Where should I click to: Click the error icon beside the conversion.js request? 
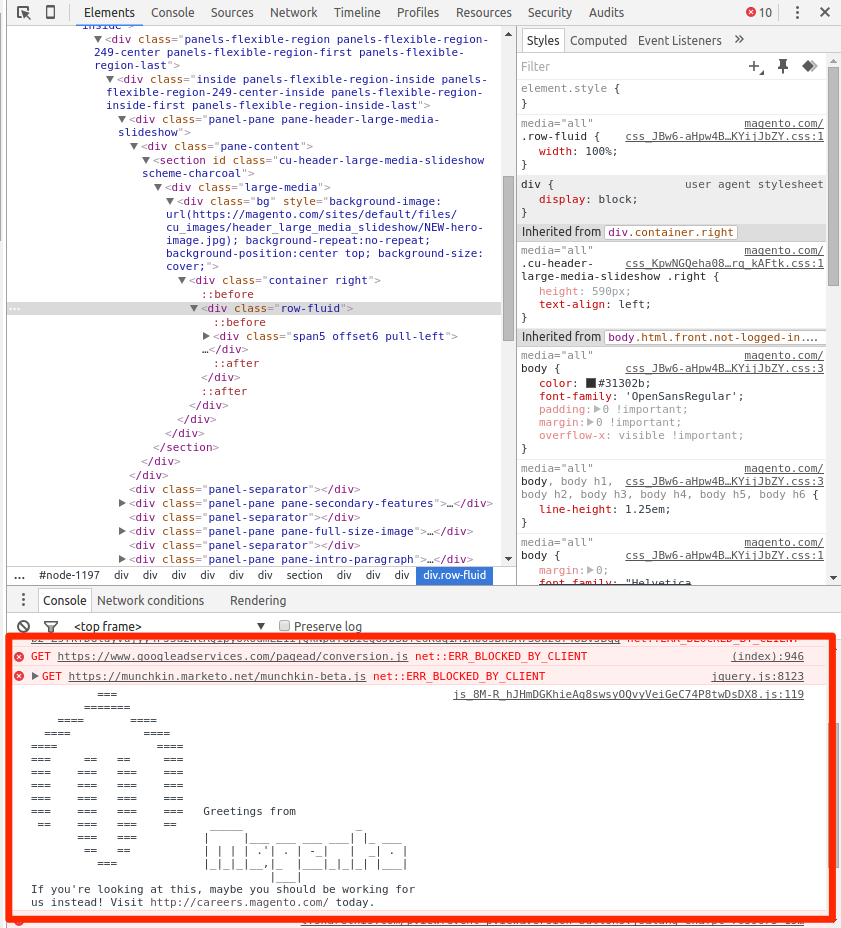tap(19, 657)
